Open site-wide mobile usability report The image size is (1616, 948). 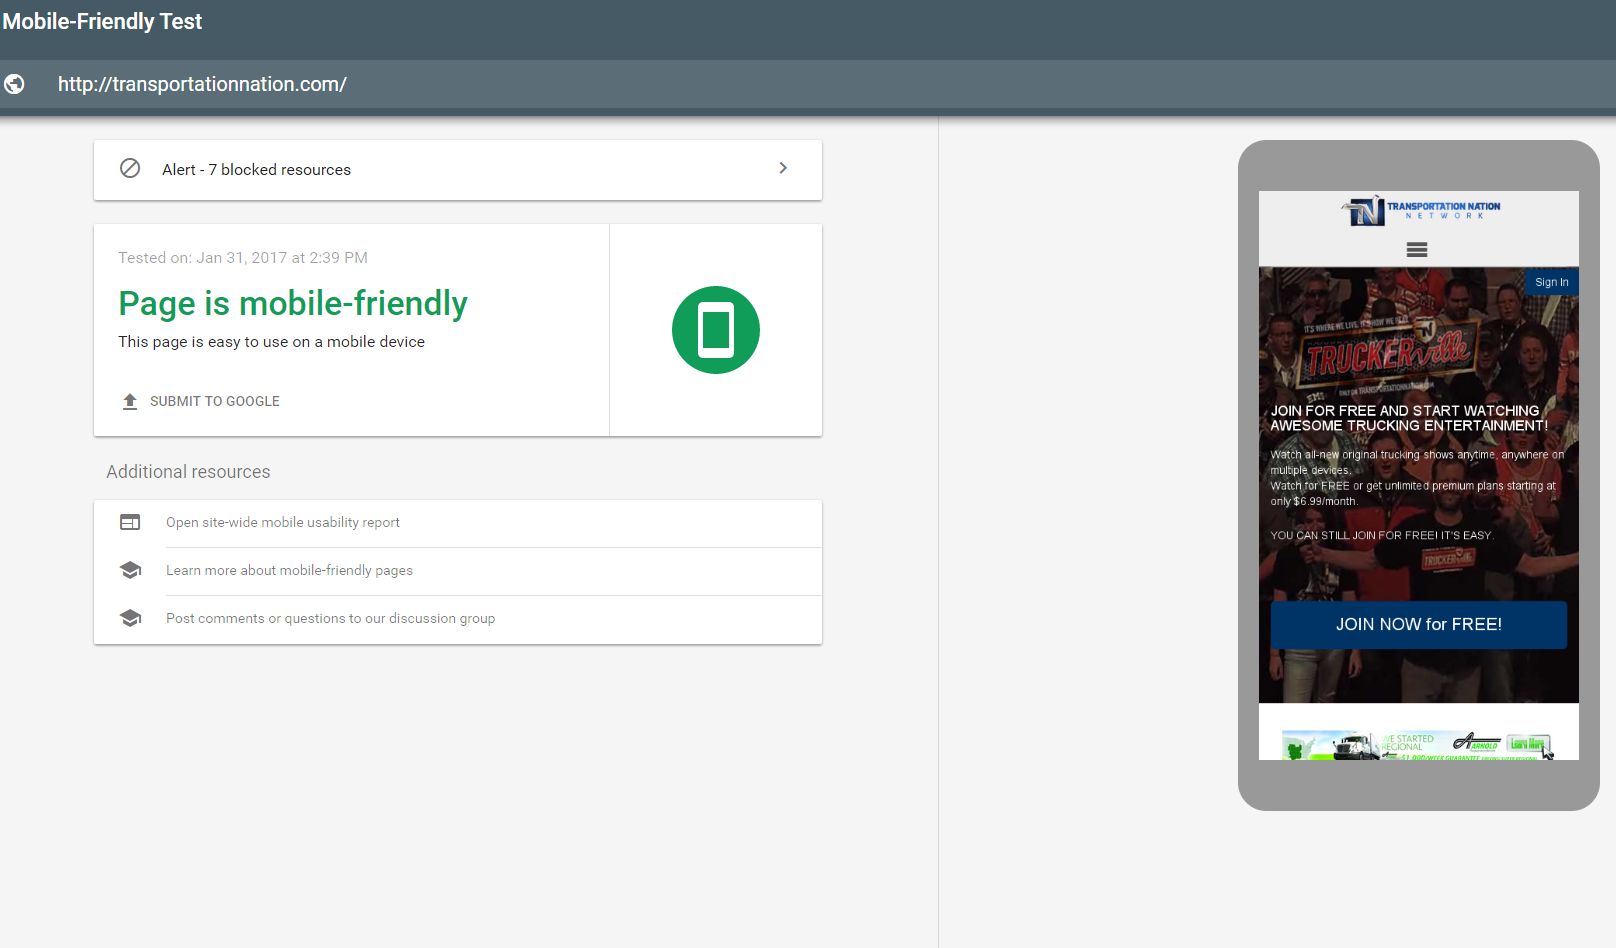(283, 522)
